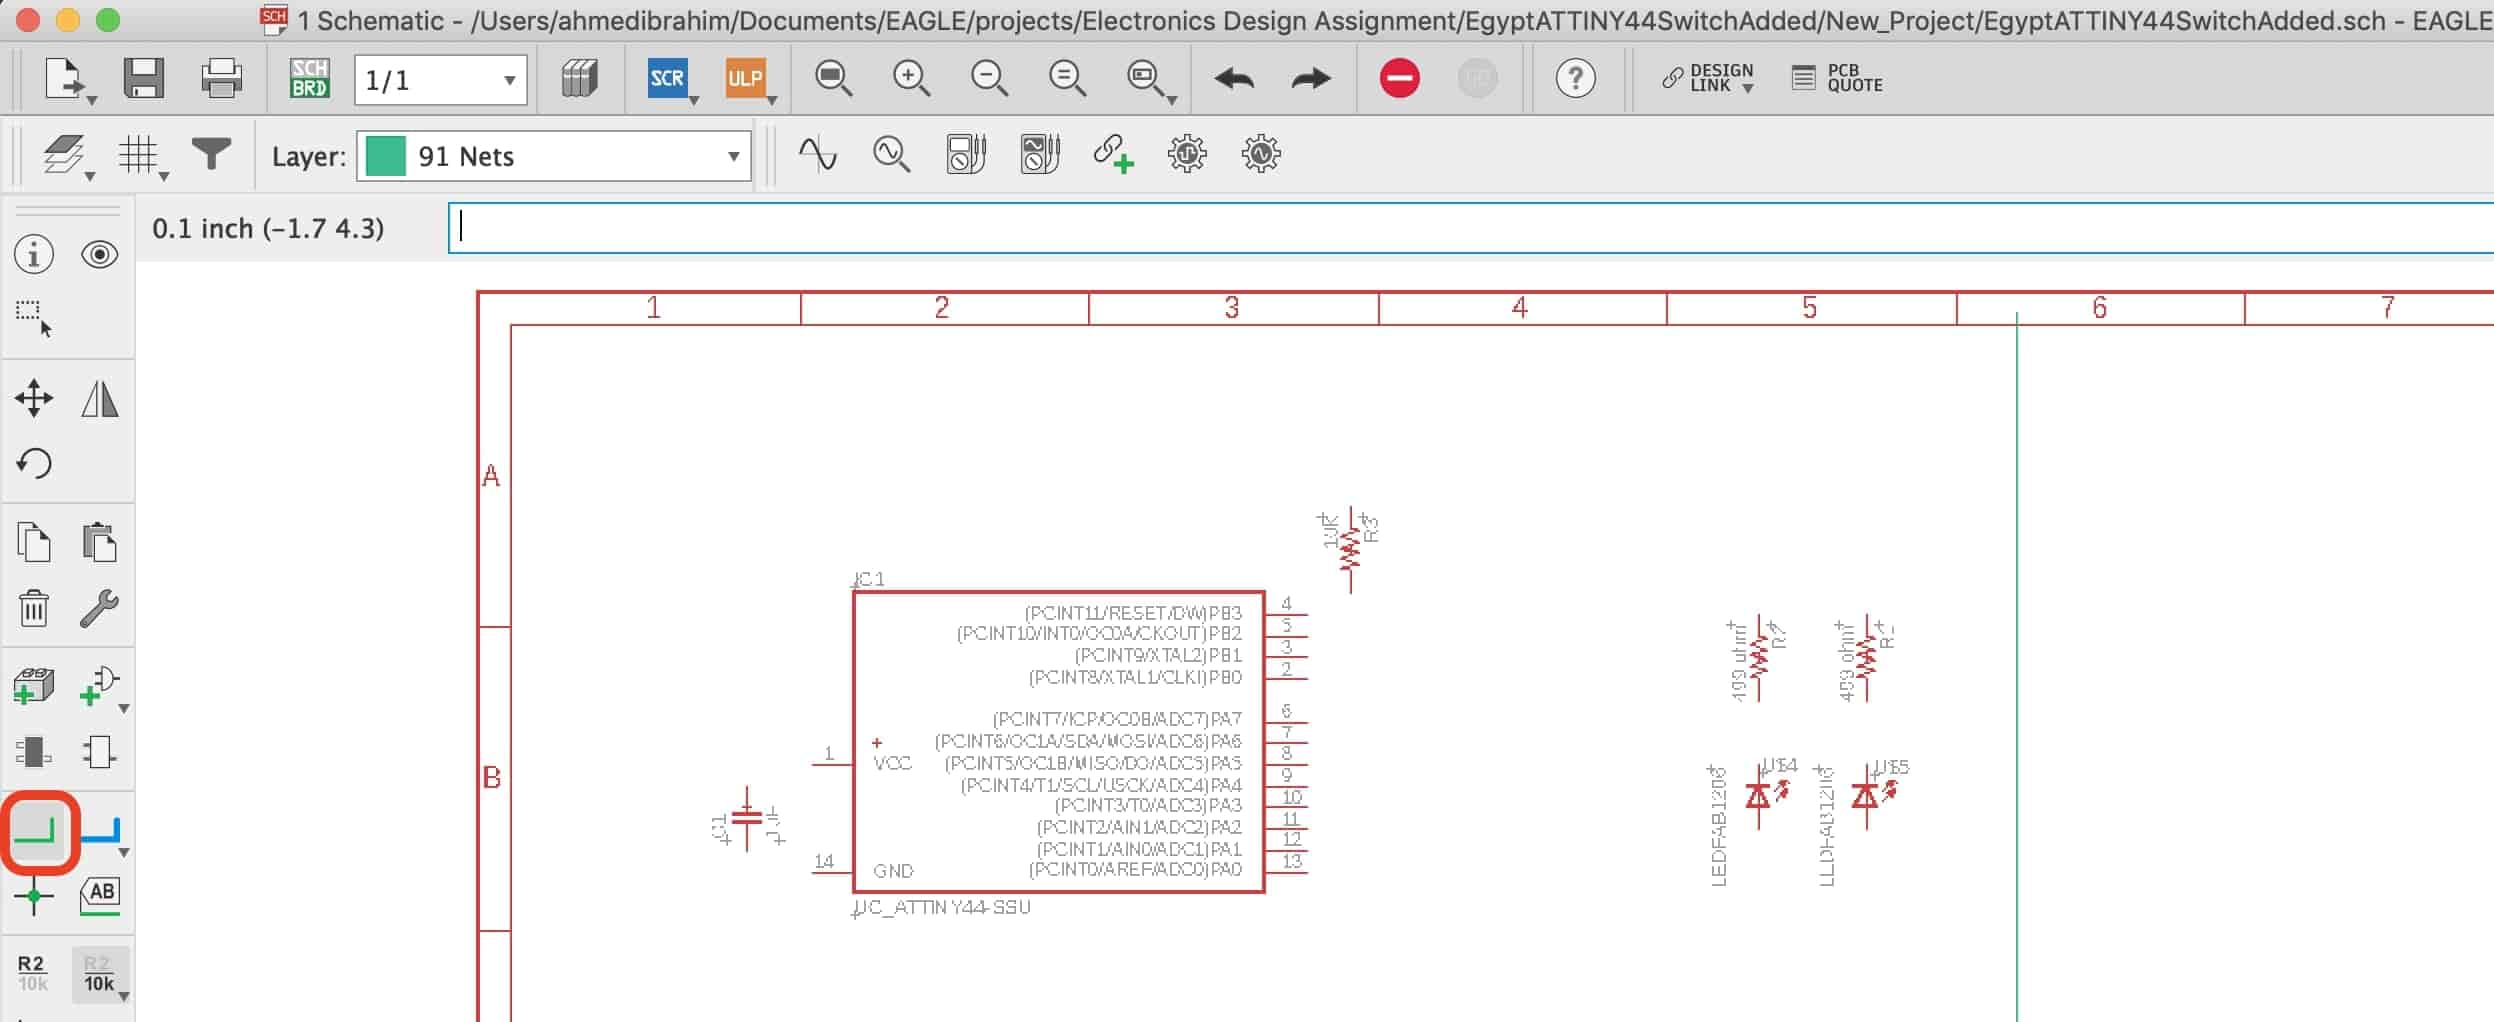Expand the Zoom select dropdown arrow
This screenshot has height=1022, width=2494.
(1171, 100)
